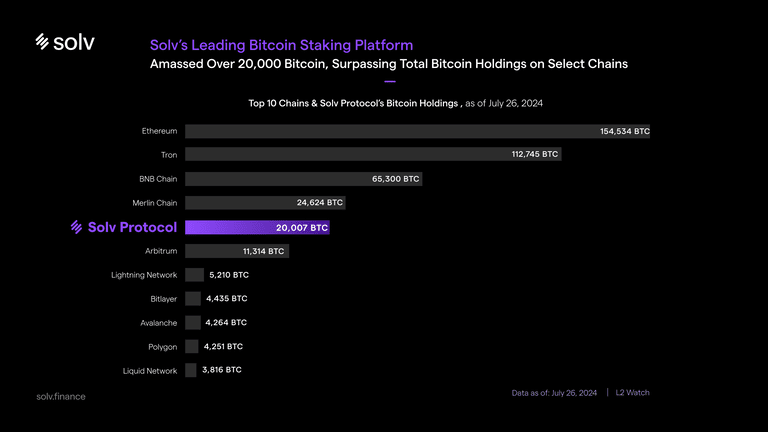The height and width of the screenshot is (432, 768).
Task: Click the Tron 112,745 BTC bar
Action: click(373, 154)
